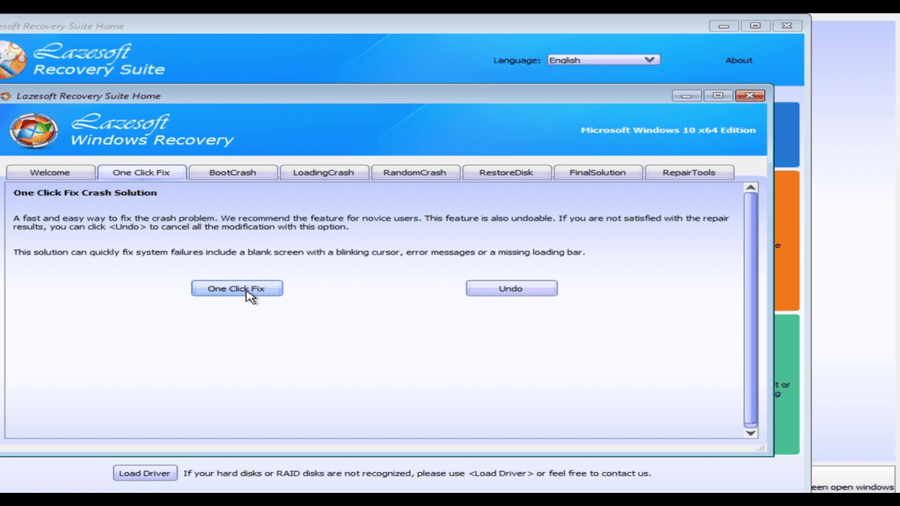The width and height of the screenshot is (900, 506).
Task: Go to the LoadingCrash tab
Action: point(324,172)
